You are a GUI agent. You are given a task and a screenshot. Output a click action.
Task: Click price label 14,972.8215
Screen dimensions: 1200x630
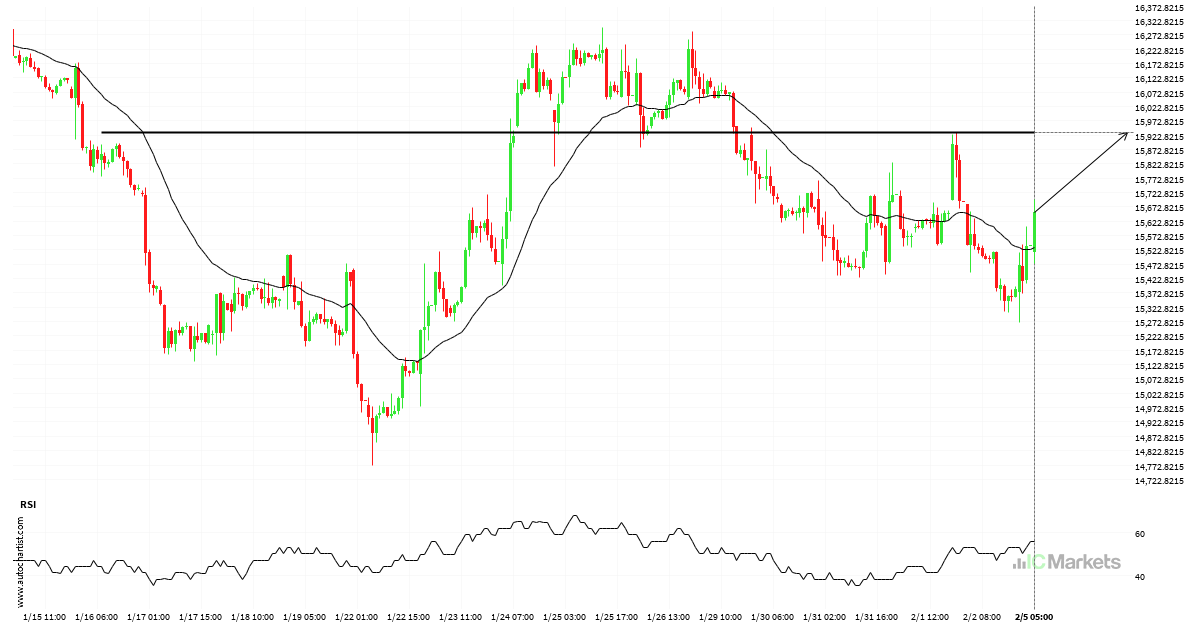pos(1160,409)
